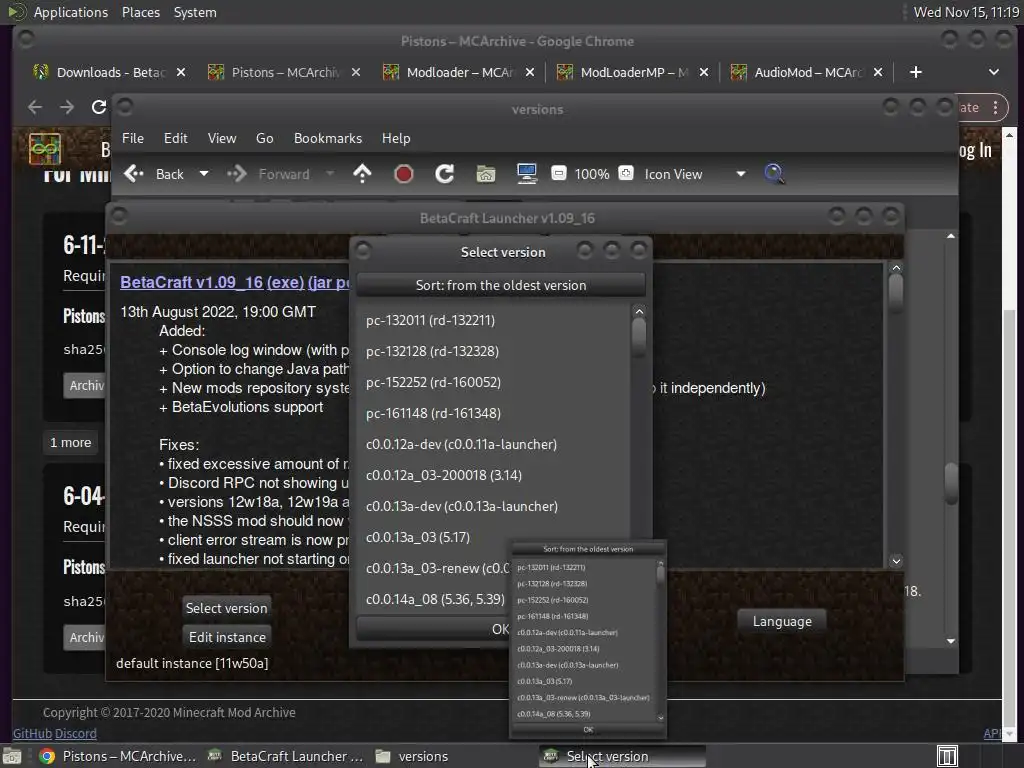Expand Back history dropdown arrow

pos(204,174)
